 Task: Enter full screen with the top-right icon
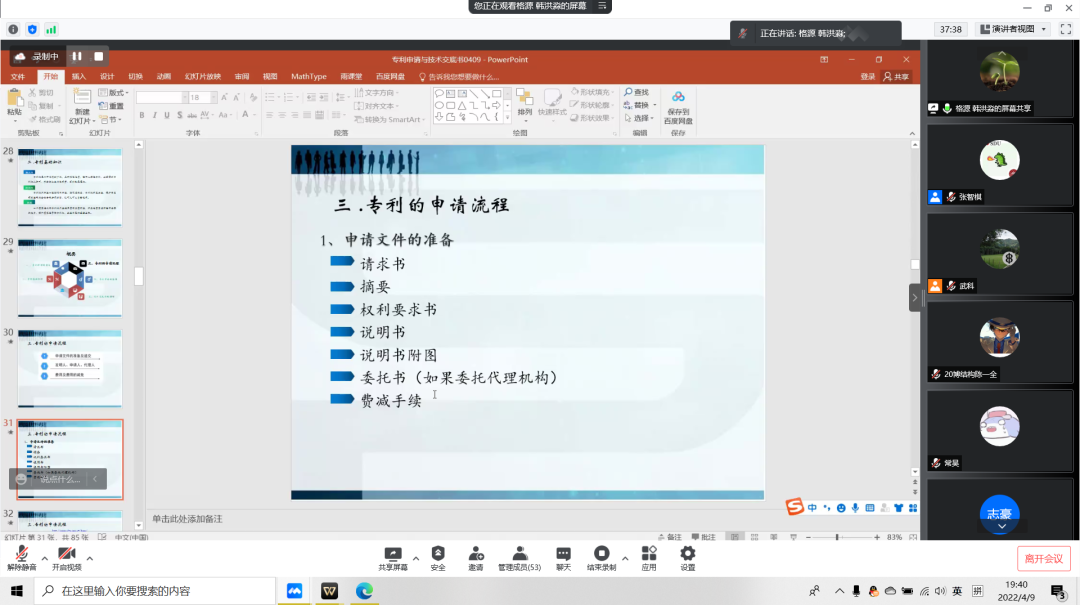click(1064, 29)
